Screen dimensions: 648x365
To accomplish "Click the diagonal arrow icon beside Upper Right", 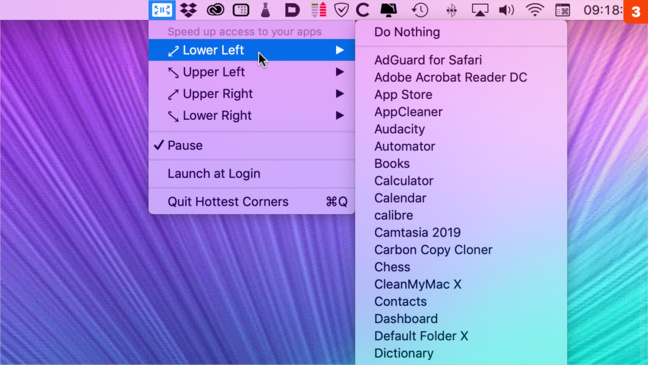I will (x=173, y=95).
